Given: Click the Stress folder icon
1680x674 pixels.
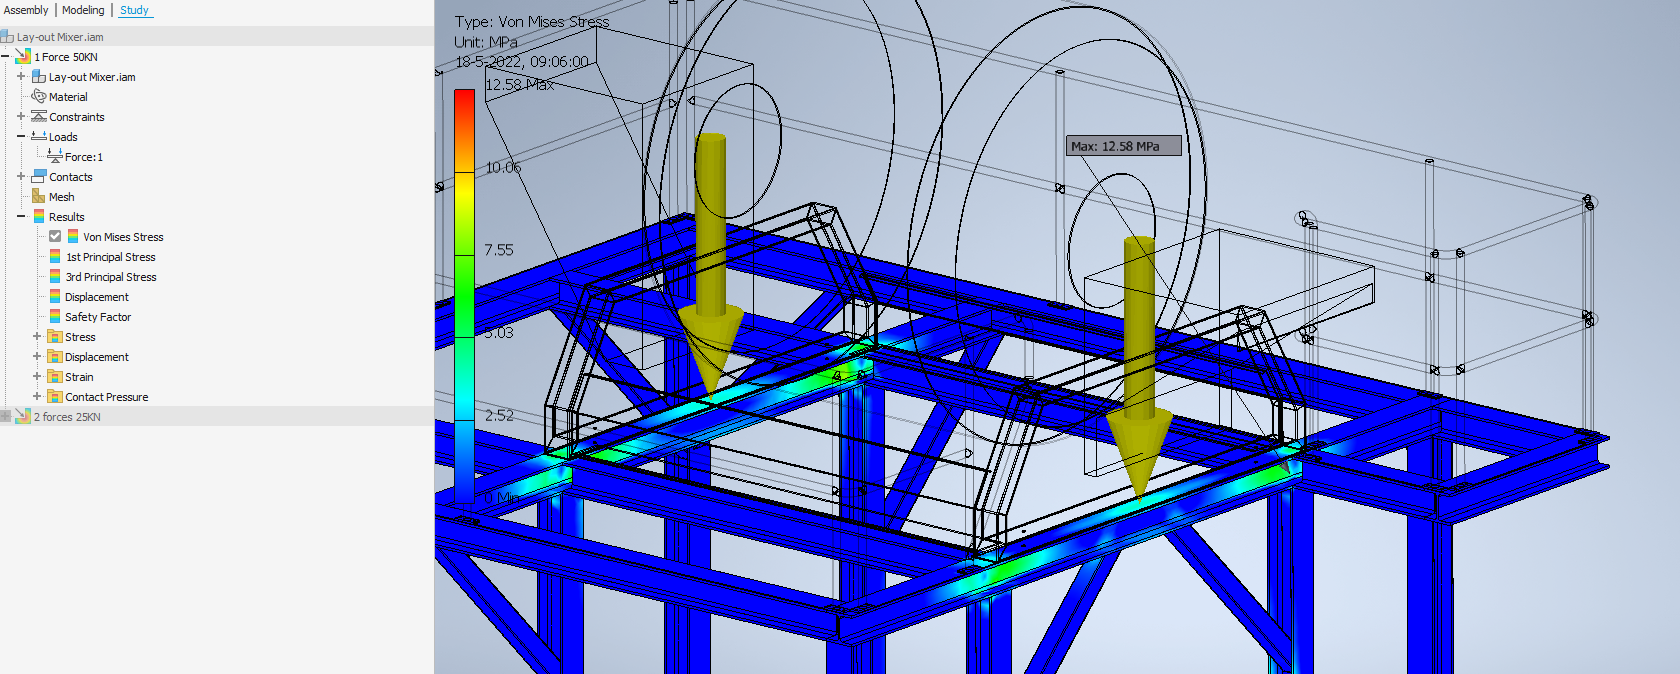Looking at the screenshot, I should pyautogui.click(x=55, y=337).
